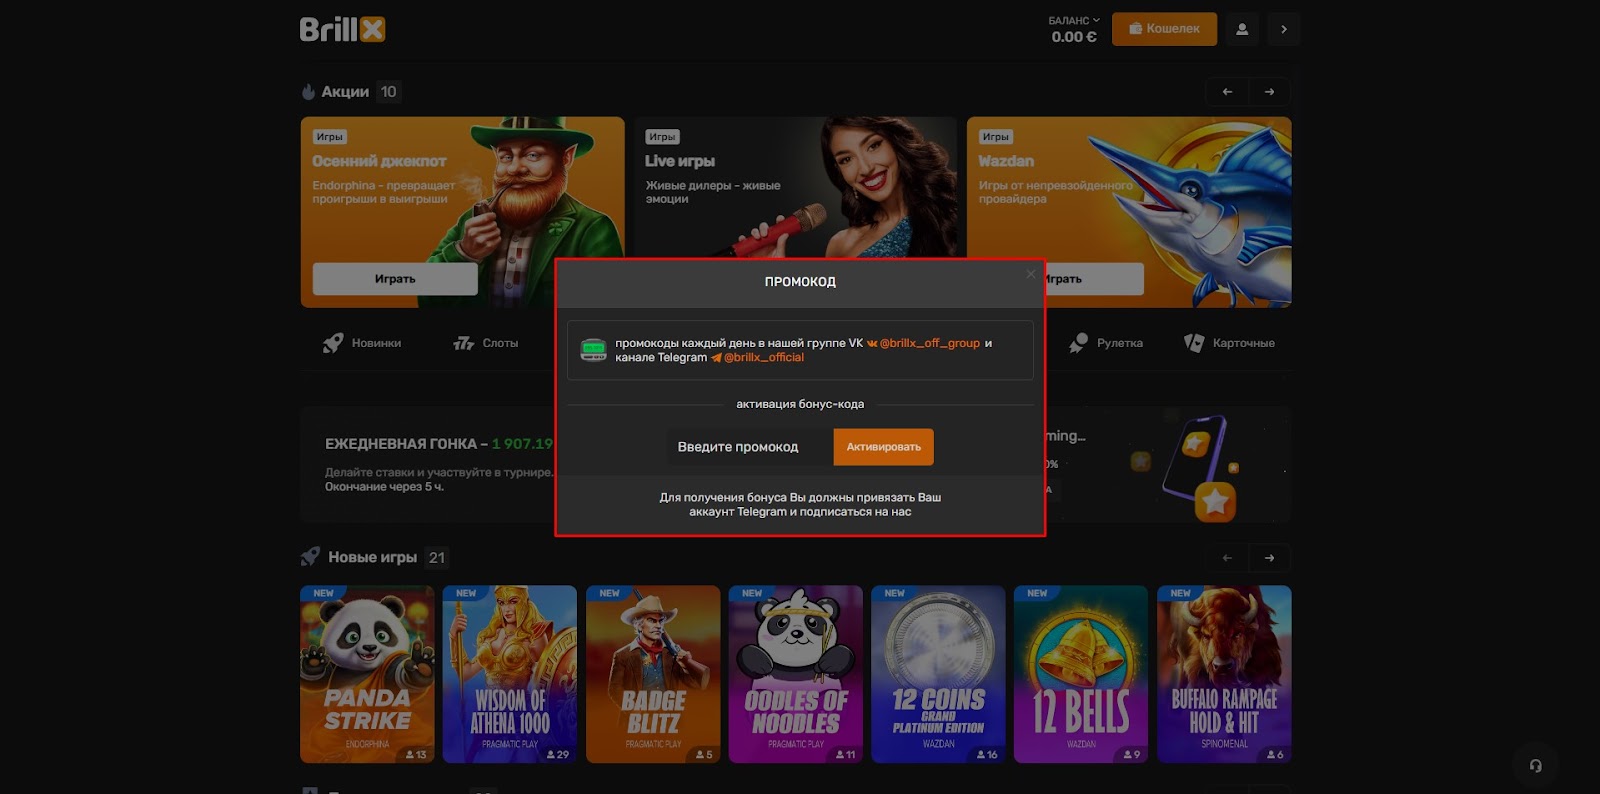1600x794 pixels.
Task: Go to next Акции slide
Action: pyautogui.click(x=1269, y=92)
